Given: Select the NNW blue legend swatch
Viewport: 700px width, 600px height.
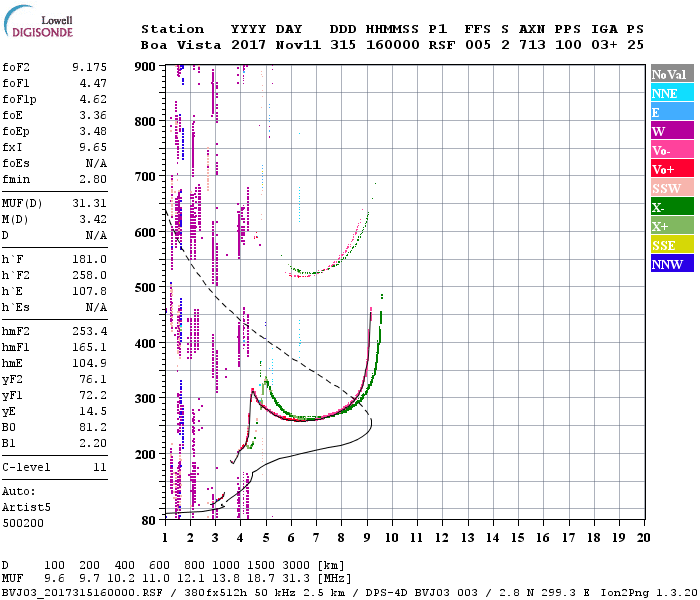Looking at the screenshot, I should [x=670, y=264].
